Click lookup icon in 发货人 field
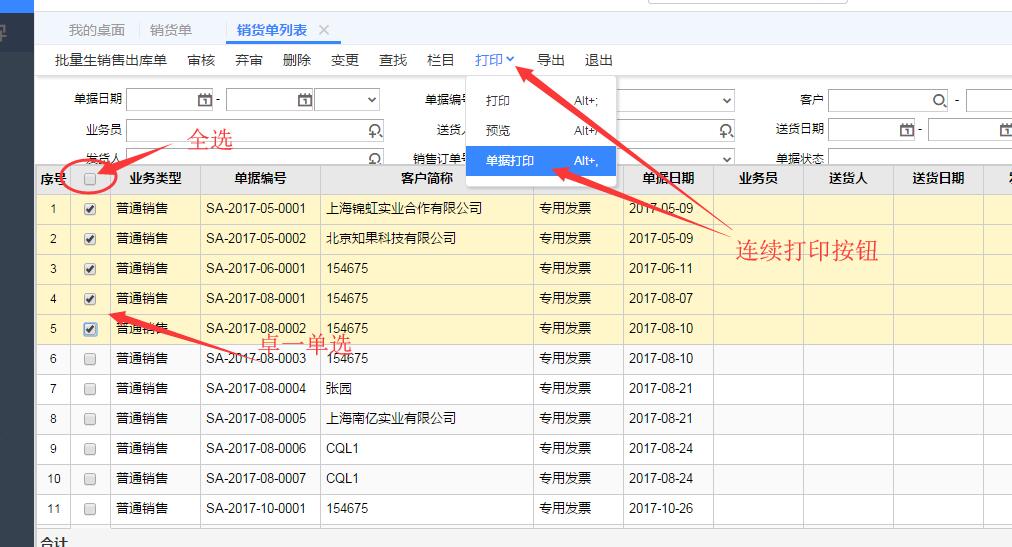Viewport: 1012px width, 547px height. pos(375,158)
